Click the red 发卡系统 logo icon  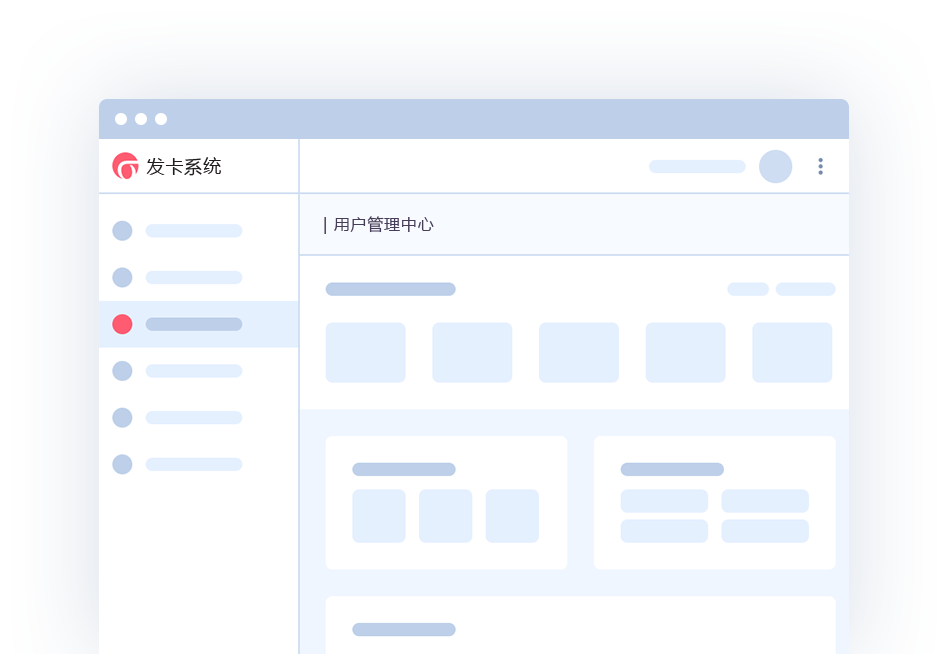(x=125, y=166)
